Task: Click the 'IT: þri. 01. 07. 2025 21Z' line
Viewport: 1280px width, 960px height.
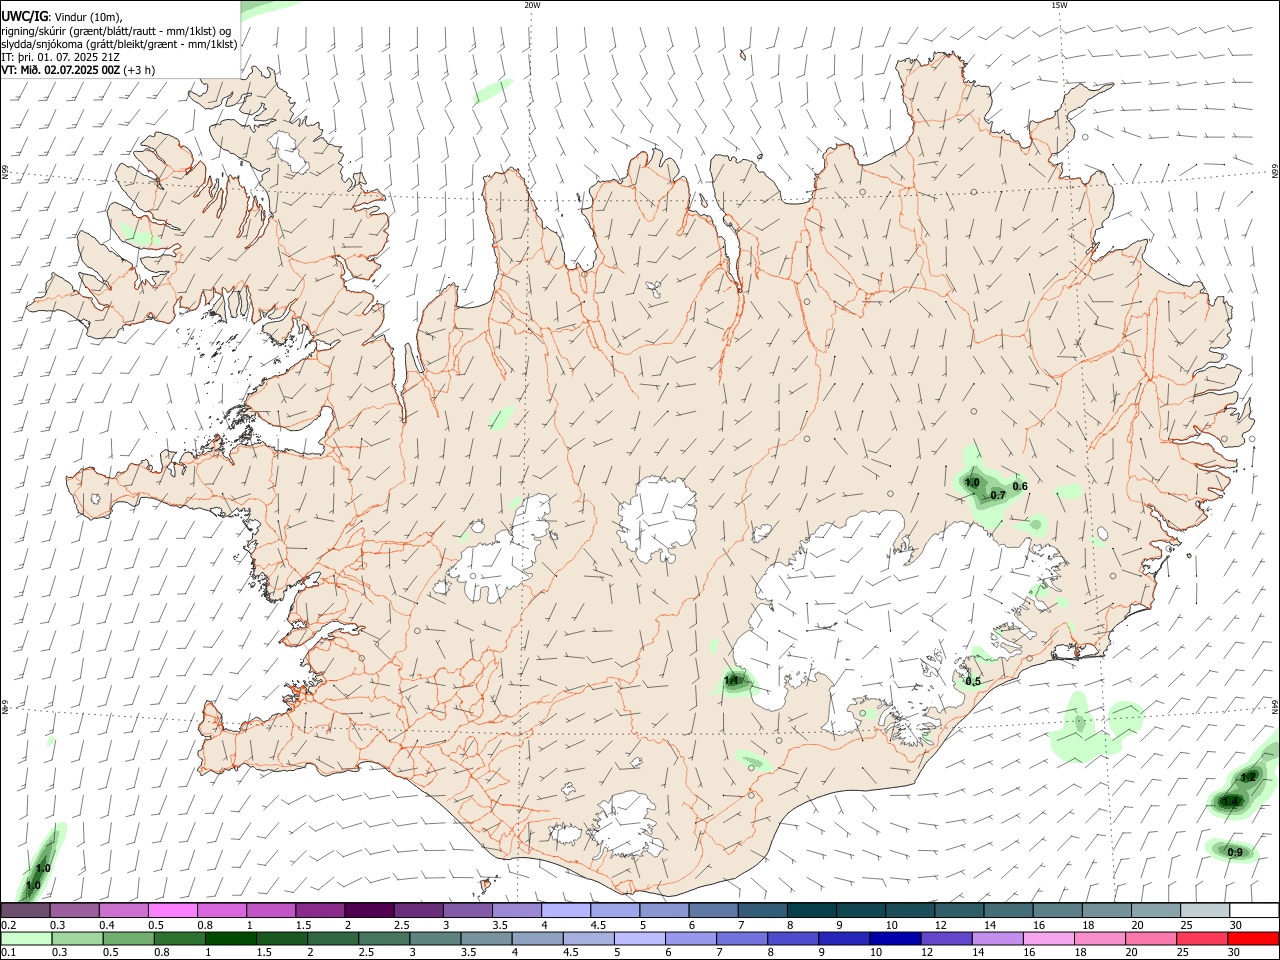Action: coord(60,57)
